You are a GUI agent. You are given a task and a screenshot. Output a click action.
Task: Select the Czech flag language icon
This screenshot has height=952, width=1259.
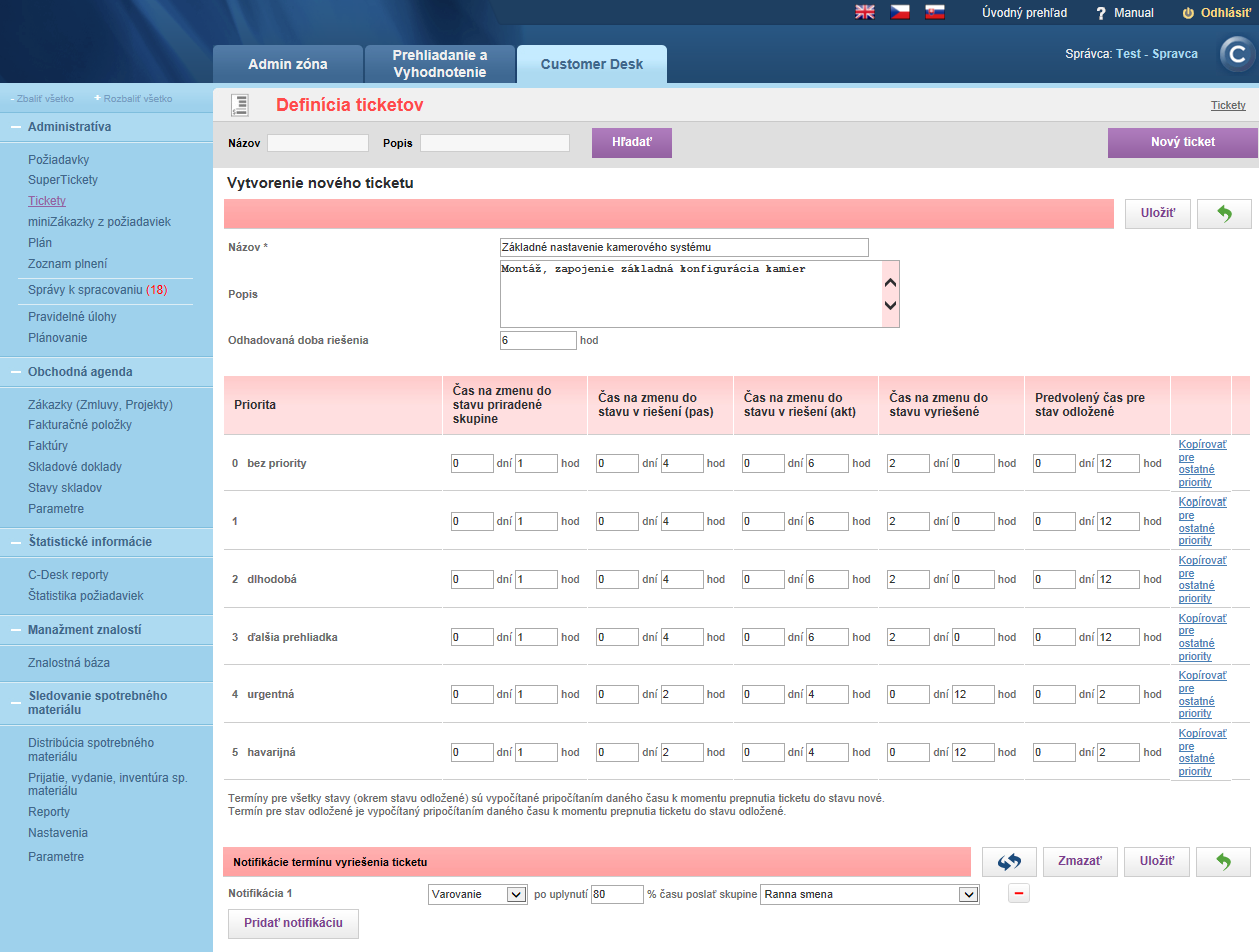pos(900,13)
